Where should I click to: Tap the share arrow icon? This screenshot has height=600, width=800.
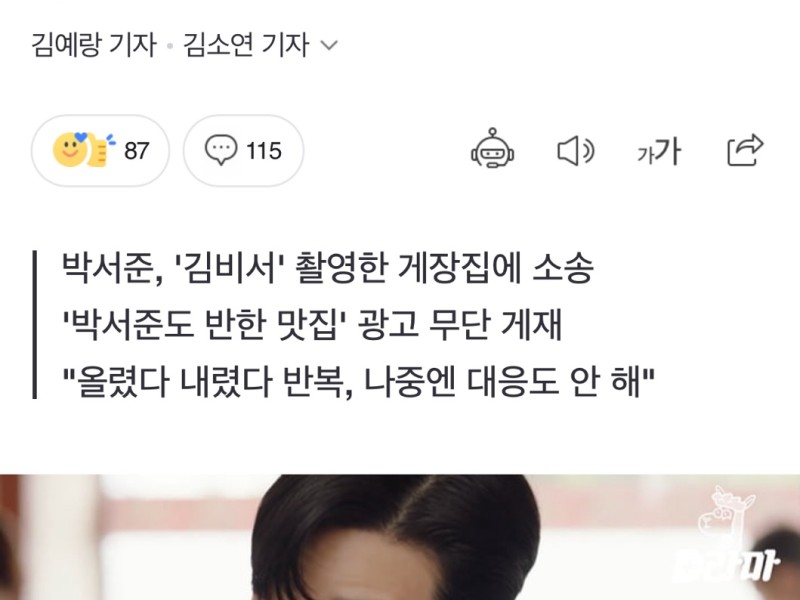(x=745, y=150)
